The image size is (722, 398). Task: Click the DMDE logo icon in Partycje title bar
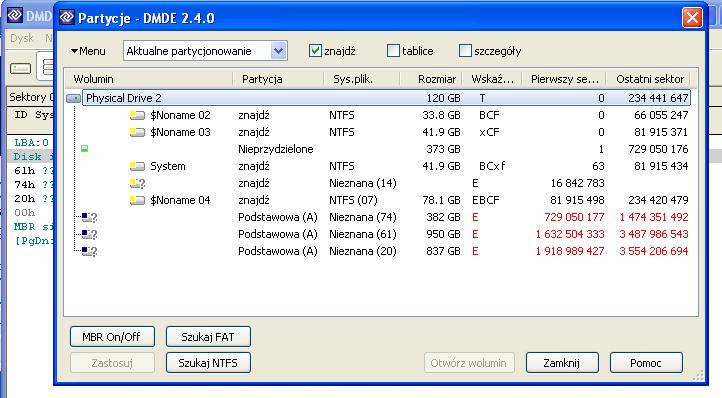click(x=67, y=18)
